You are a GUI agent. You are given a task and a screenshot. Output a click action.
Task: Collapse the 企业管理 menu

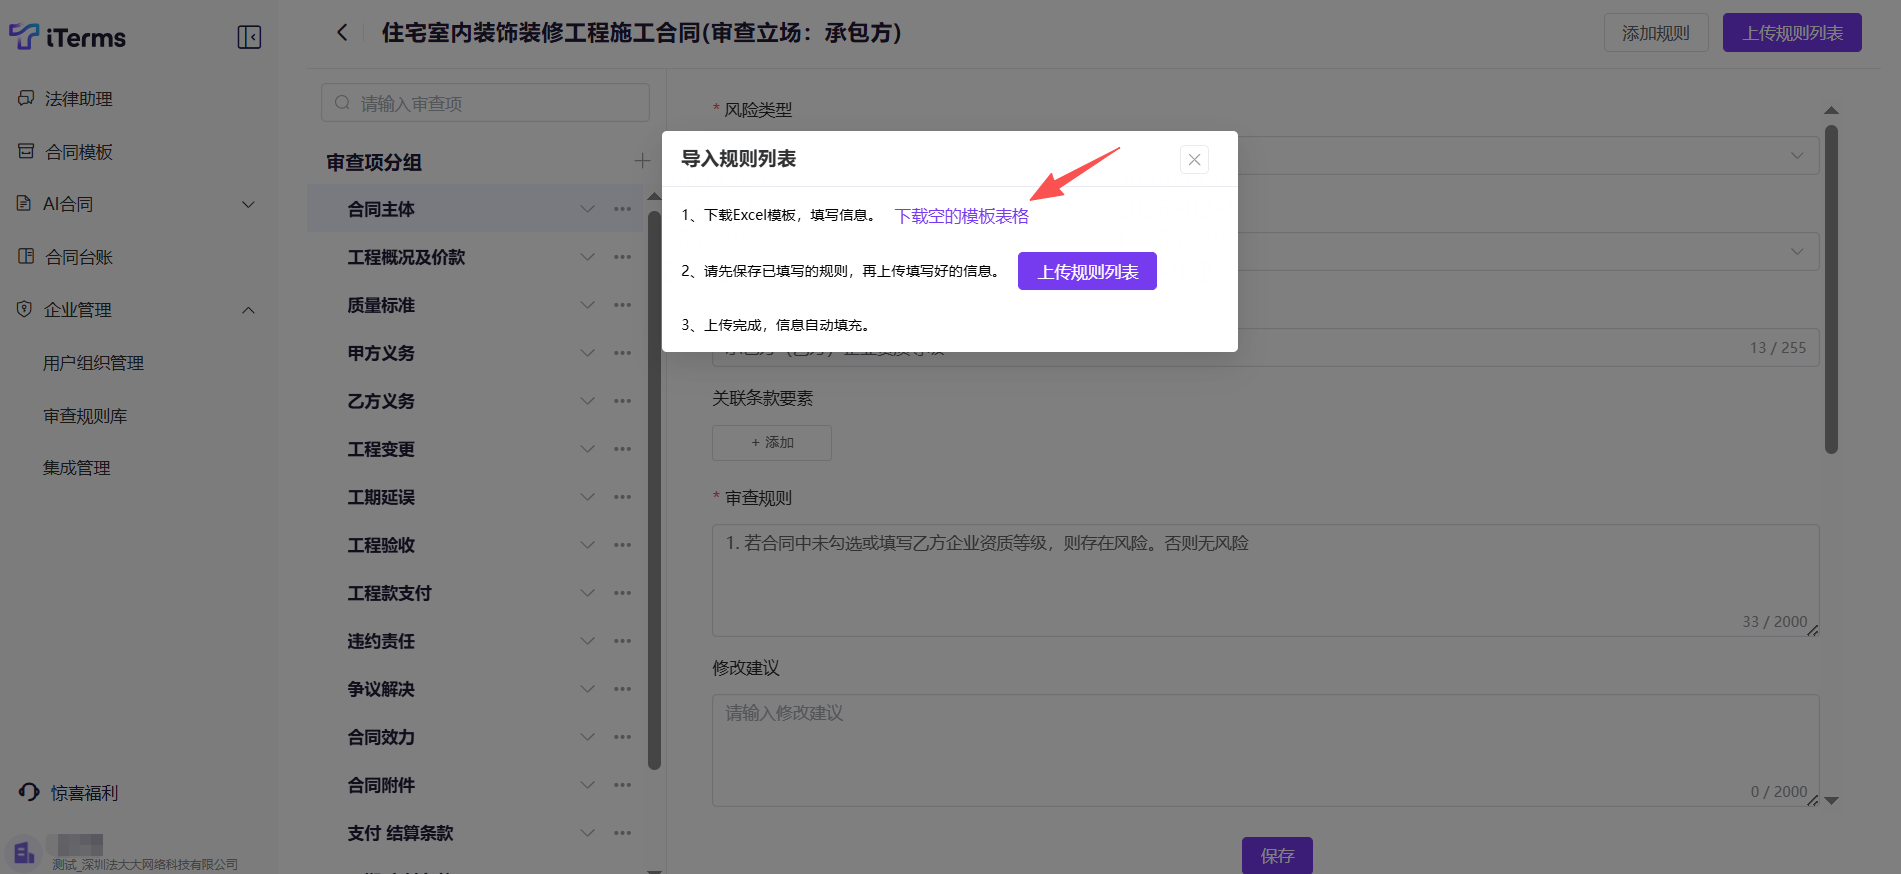[x=249, y=310]
